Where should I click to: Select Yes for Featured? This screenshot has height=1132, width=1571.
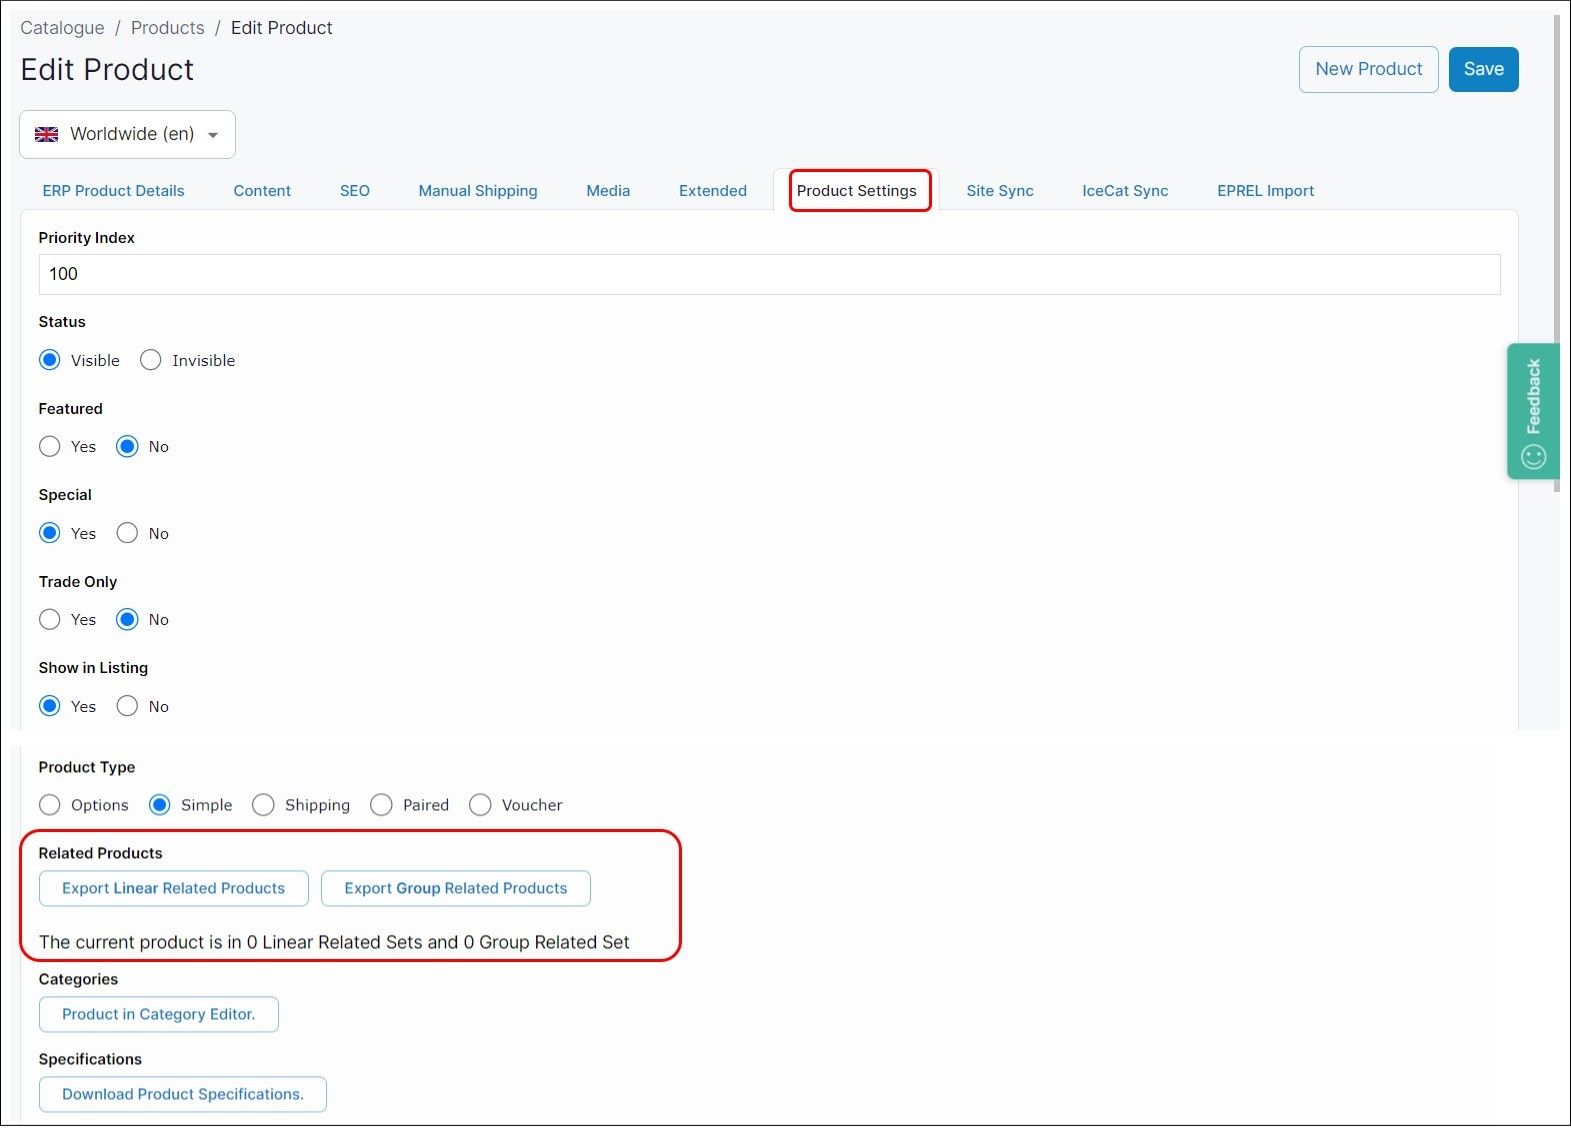(50, 447)
